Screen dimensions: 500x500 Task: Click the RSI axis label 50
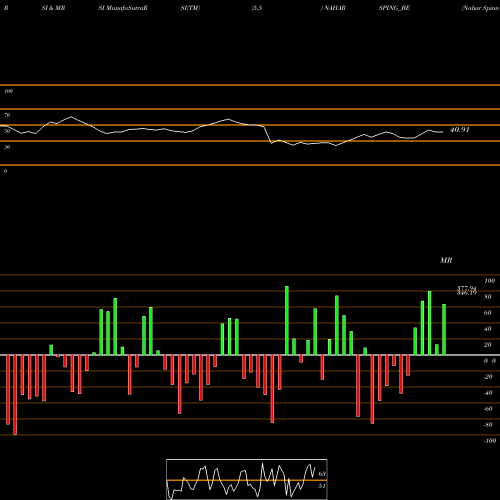pos(7,131)
